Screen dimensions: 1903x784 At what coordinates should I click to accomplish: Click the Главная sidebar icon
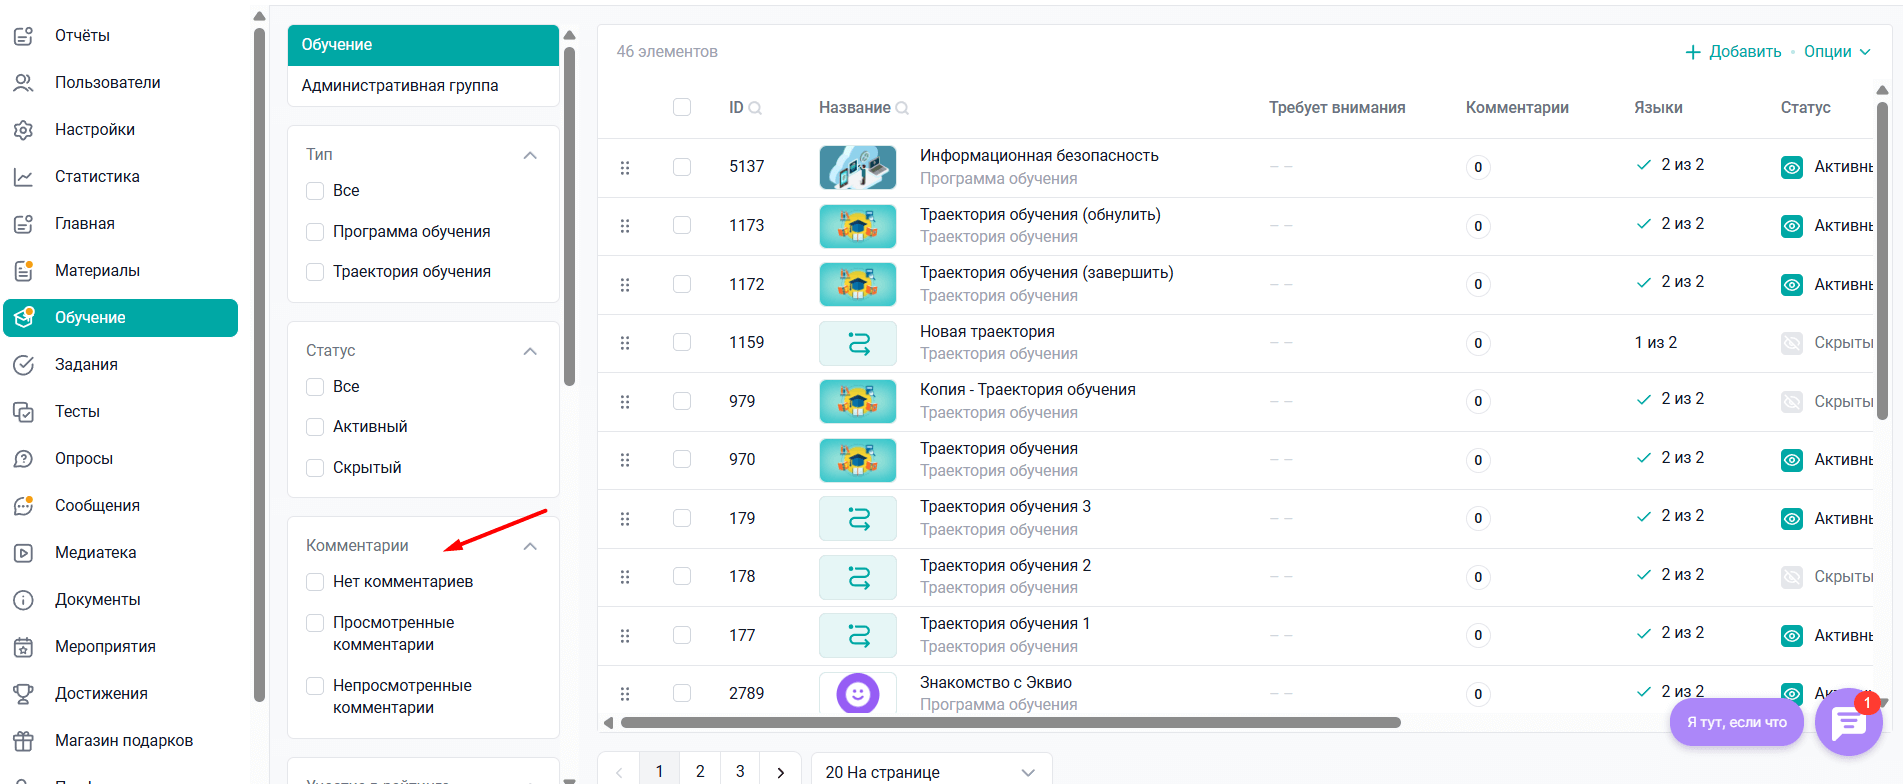point(23,224)
